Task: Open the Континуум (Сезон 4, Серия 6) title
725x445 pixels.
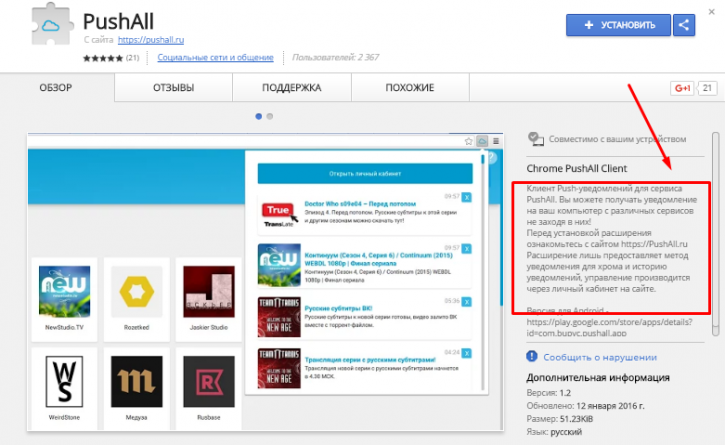Action: click(378, 259)
